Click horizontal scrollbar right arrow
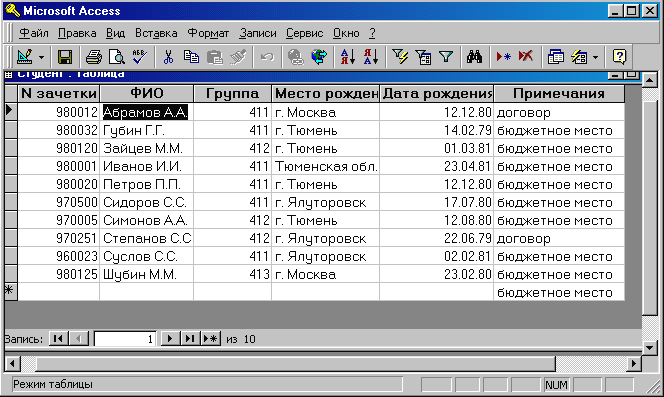Viewport: 664px width, 397px height. [x=634, y=363]
